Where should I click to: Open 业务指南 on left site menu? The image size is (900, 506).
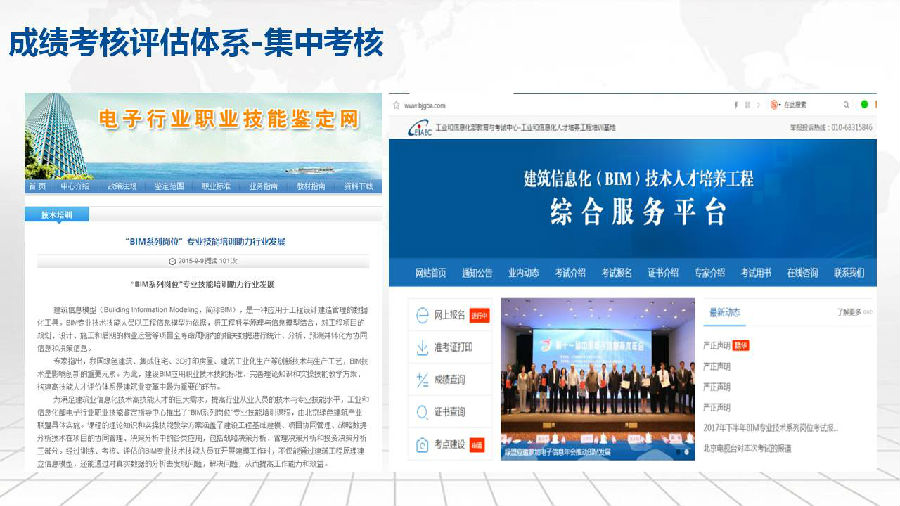coord(263,186)
